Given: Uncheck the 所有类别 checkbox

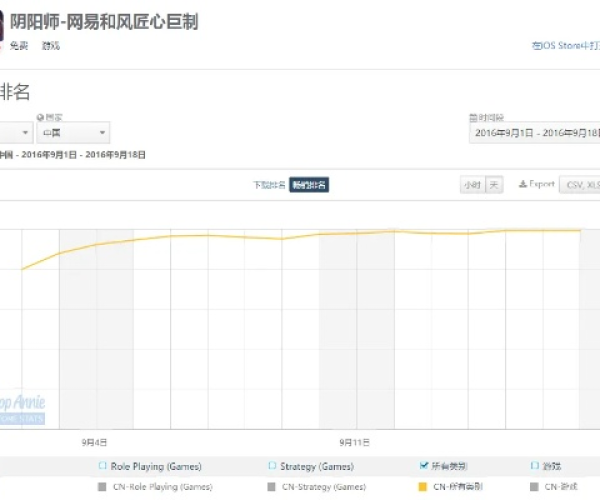Looking at the screenshot, I should click(x=424, y=466).
